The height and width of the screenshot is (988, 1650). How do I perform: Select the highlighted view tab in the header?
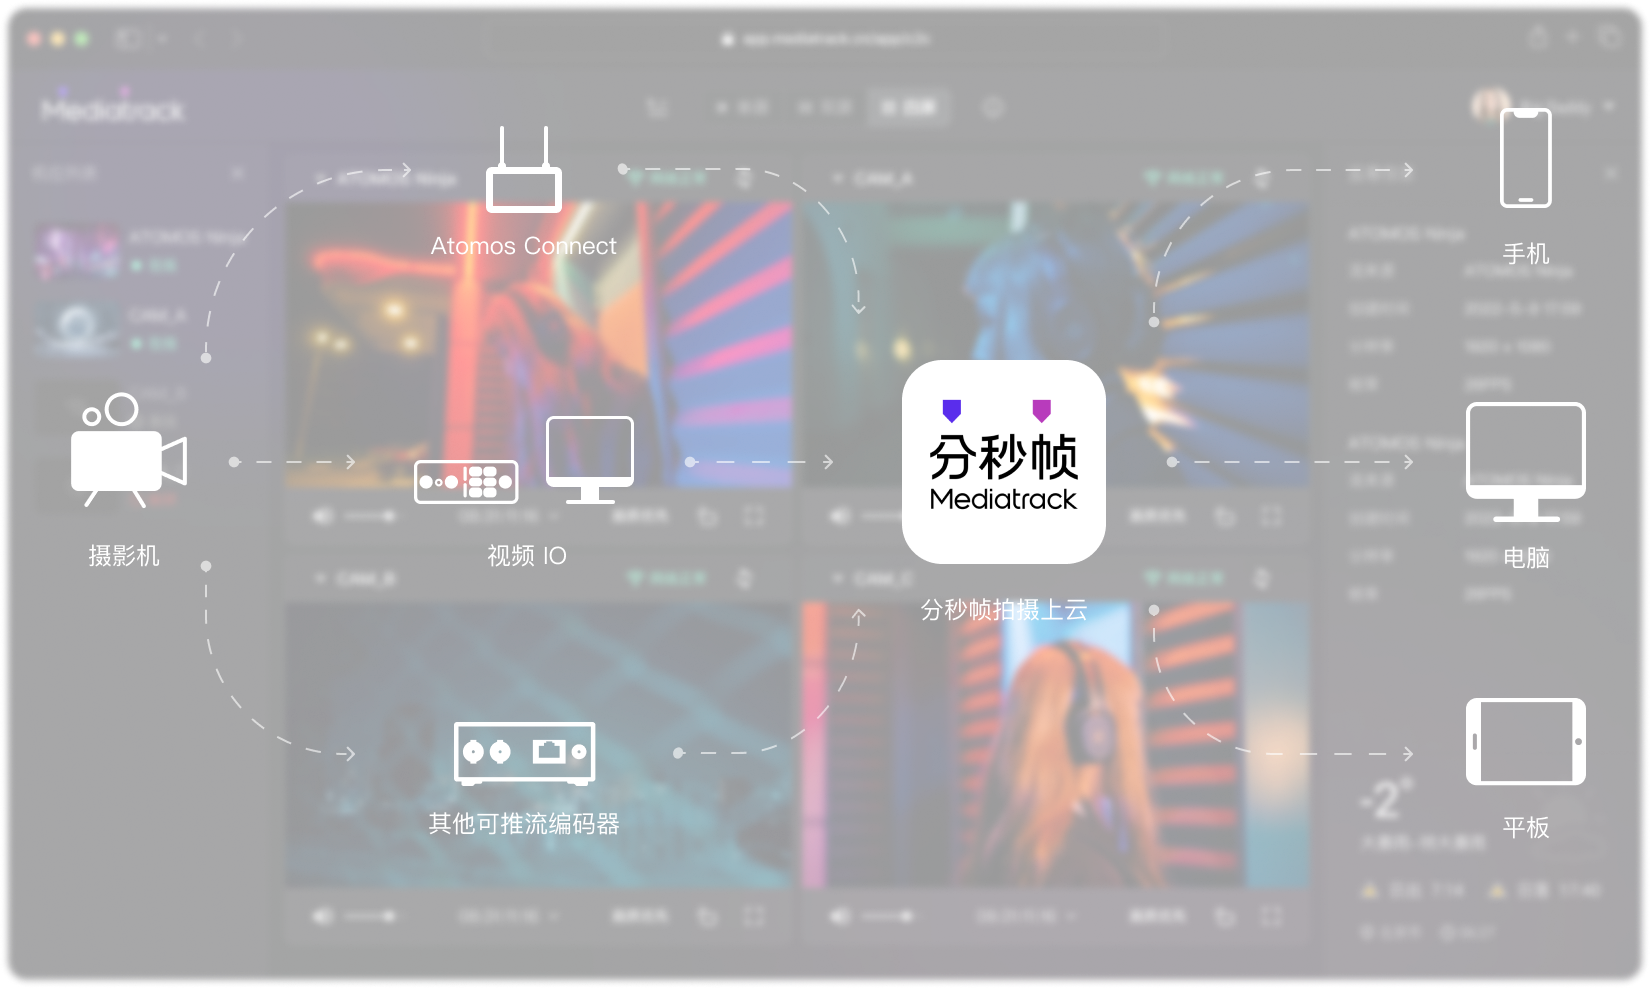[909, 107]
